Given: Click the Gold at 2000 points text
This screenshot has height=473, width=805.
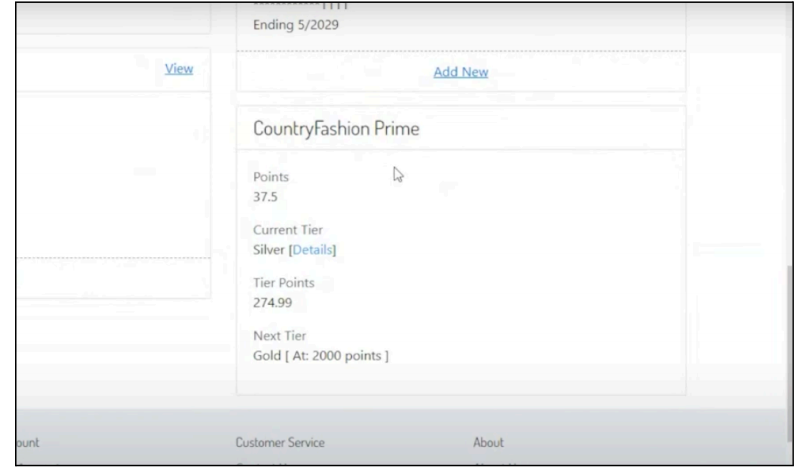Looking at the screenshot, I should [x=320, y=356].
